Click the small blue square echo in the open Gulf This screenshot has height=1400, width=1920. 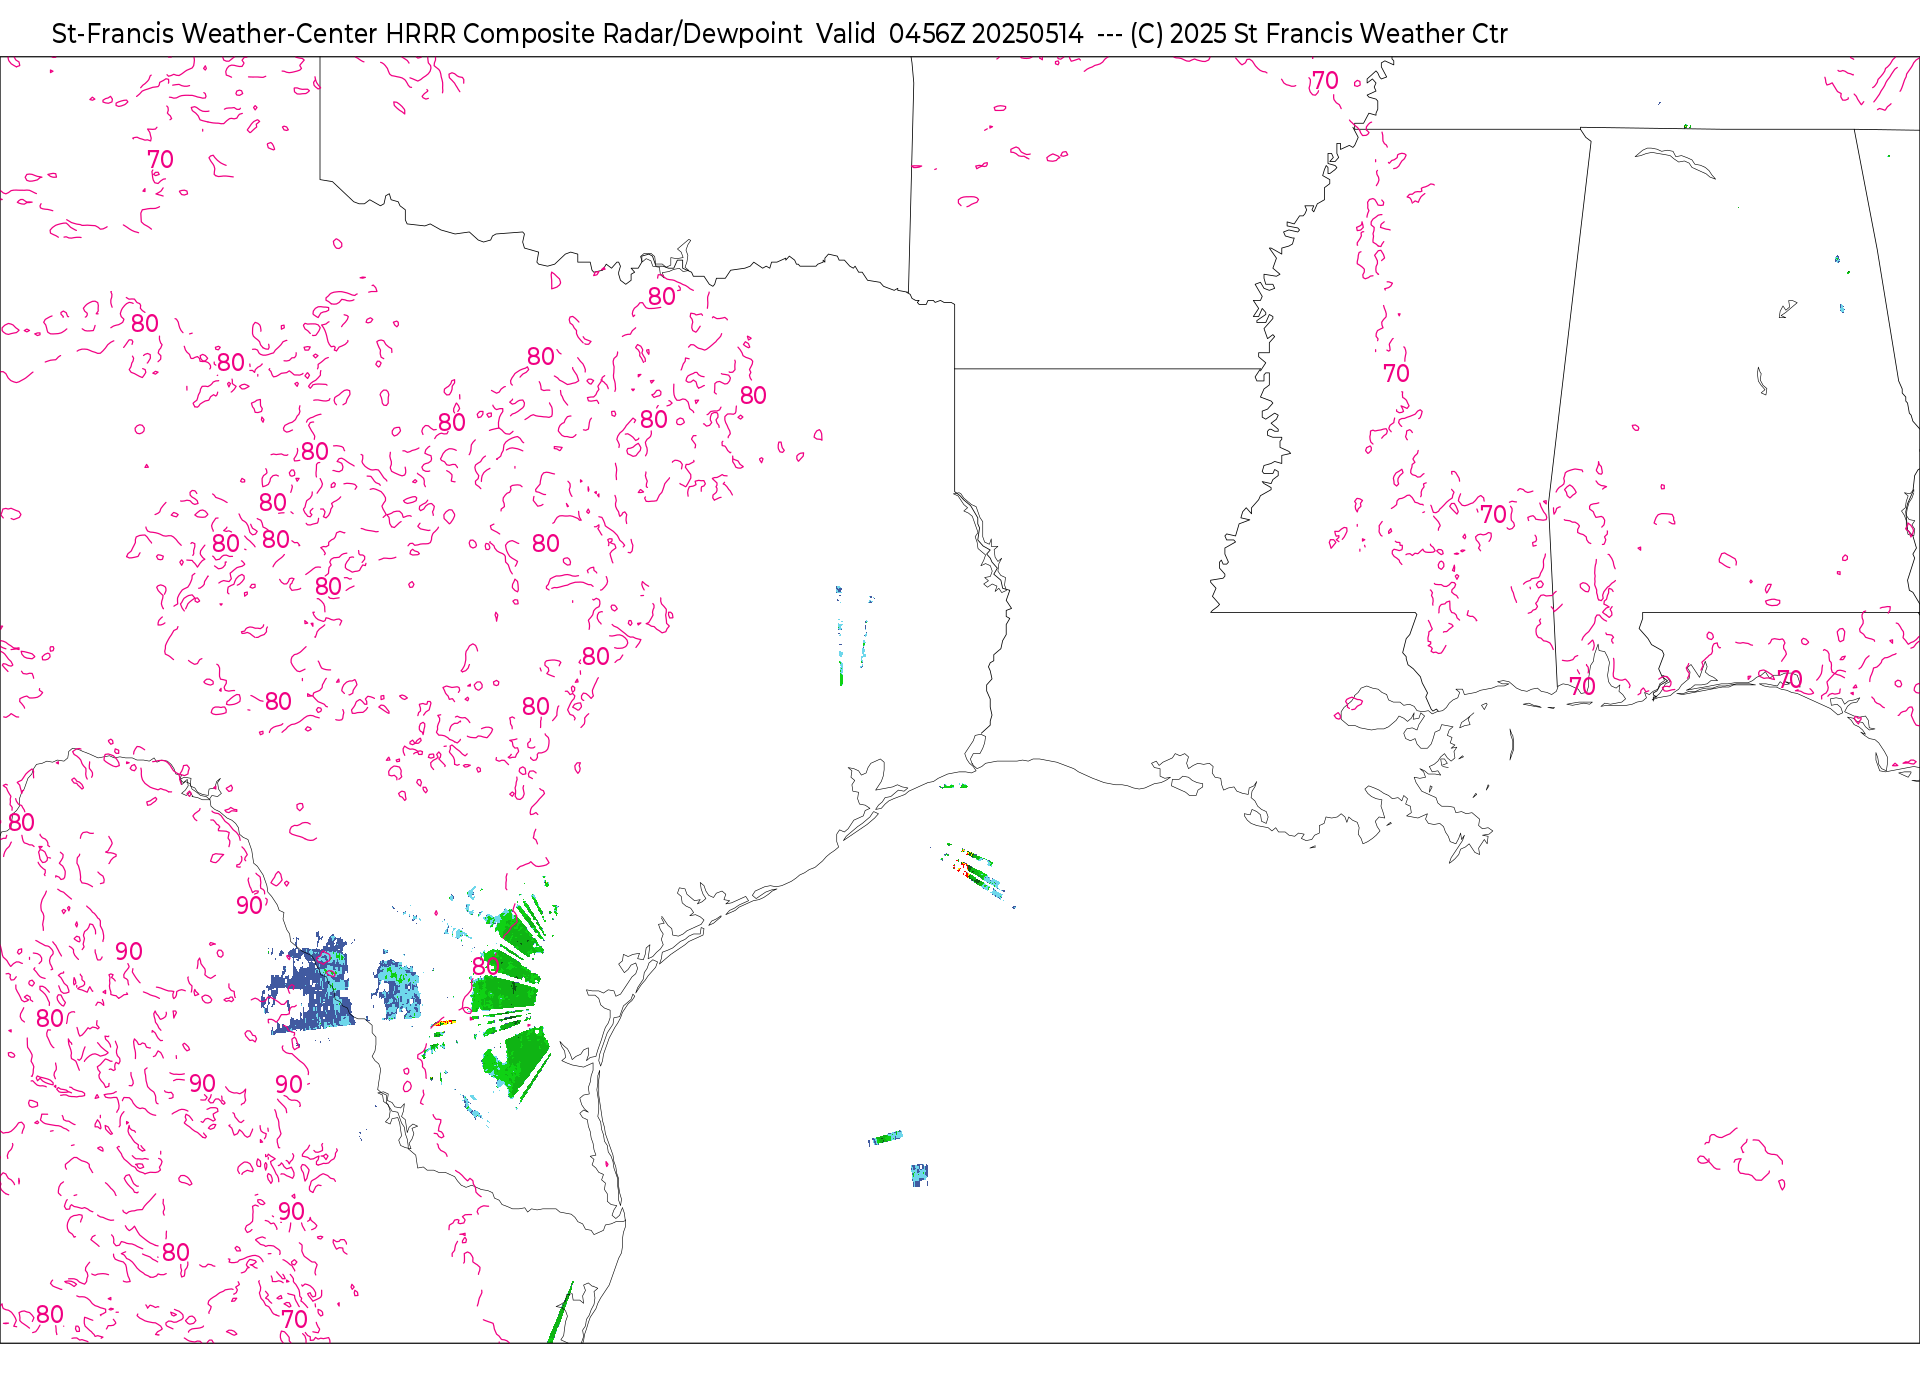coord(920,1174)
